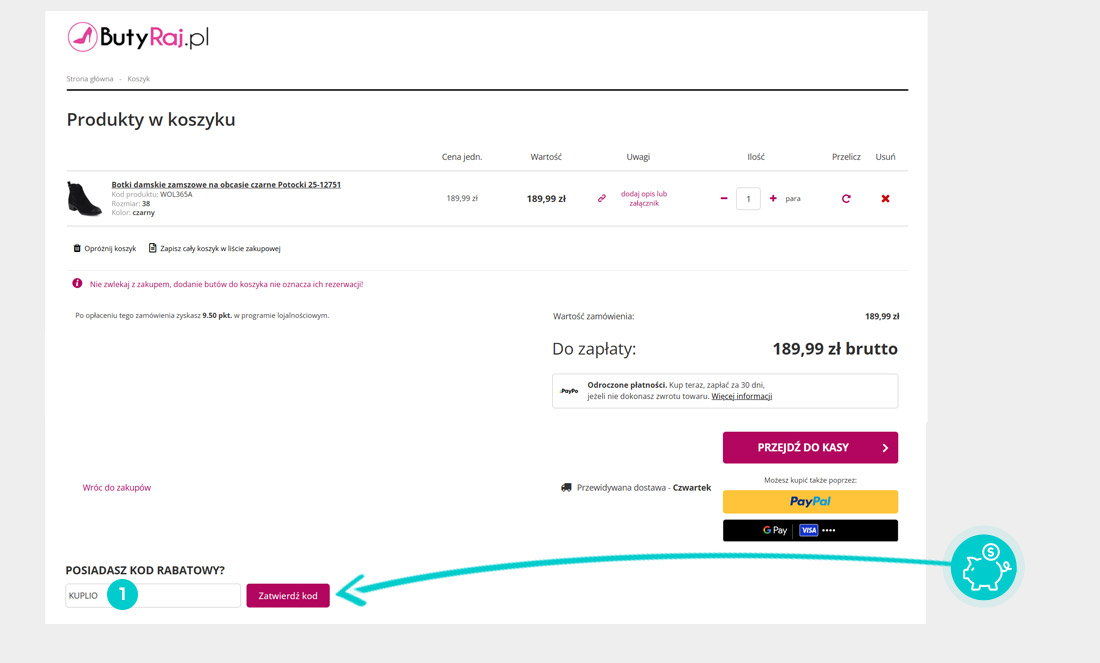Click the piggy bank savings icon
1100x663 pixels.
tap(982, 567)
